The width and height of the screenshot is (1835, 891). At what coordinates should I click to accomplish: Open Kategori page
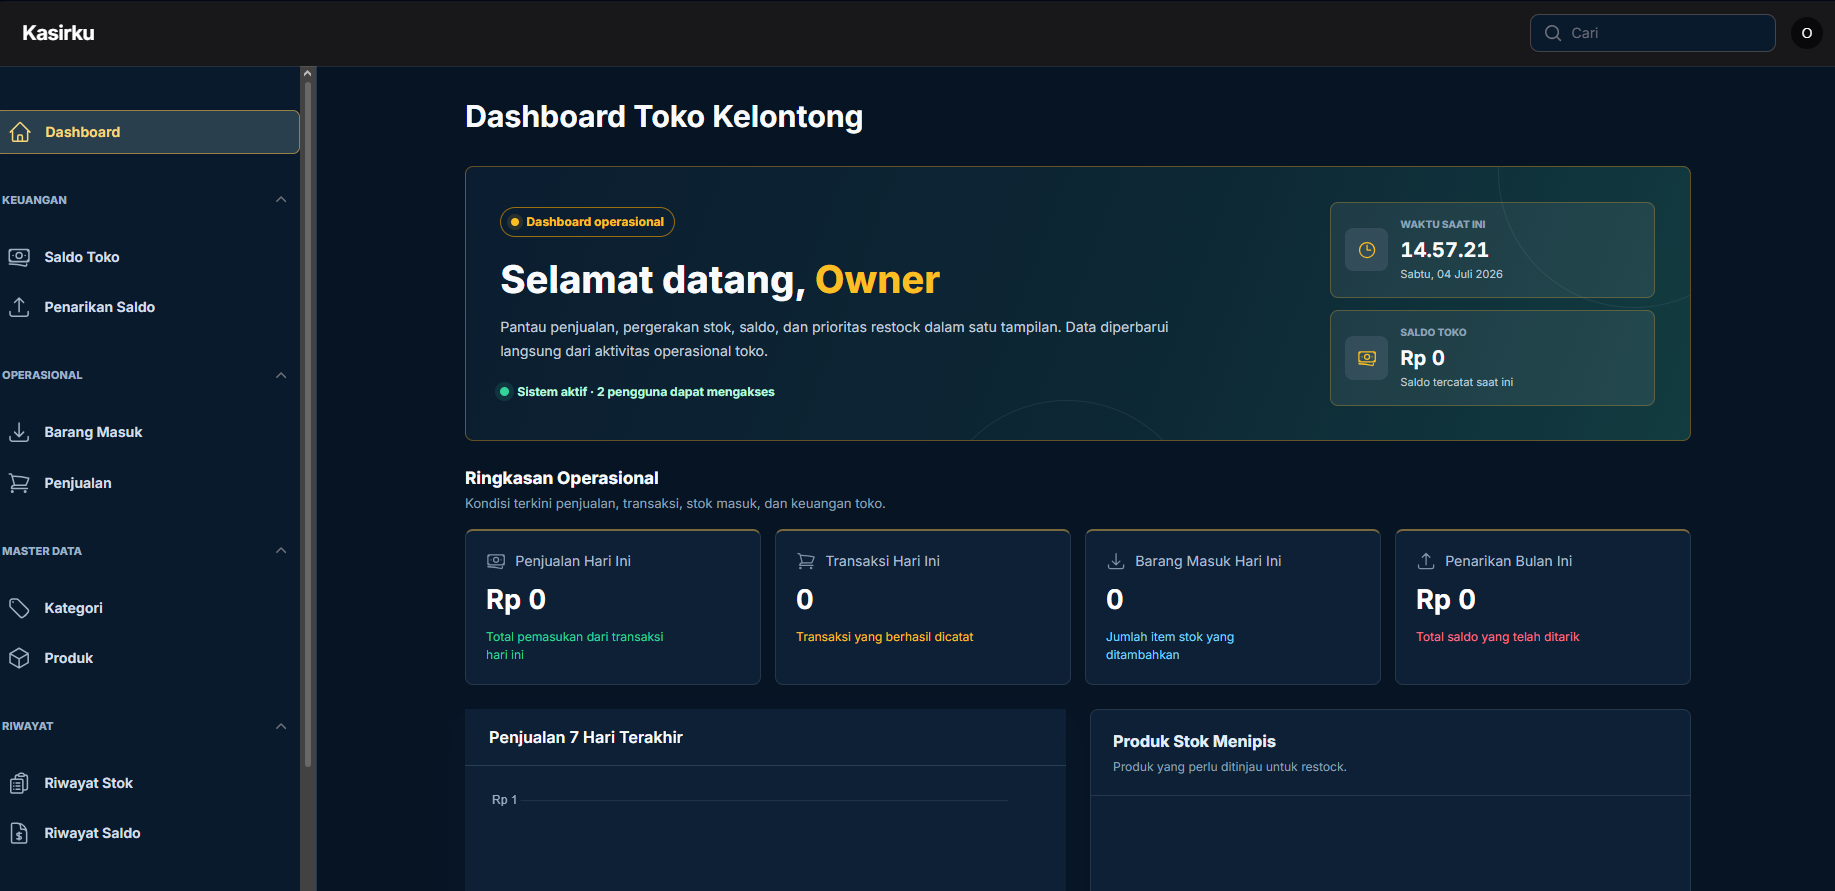[149, 608]
